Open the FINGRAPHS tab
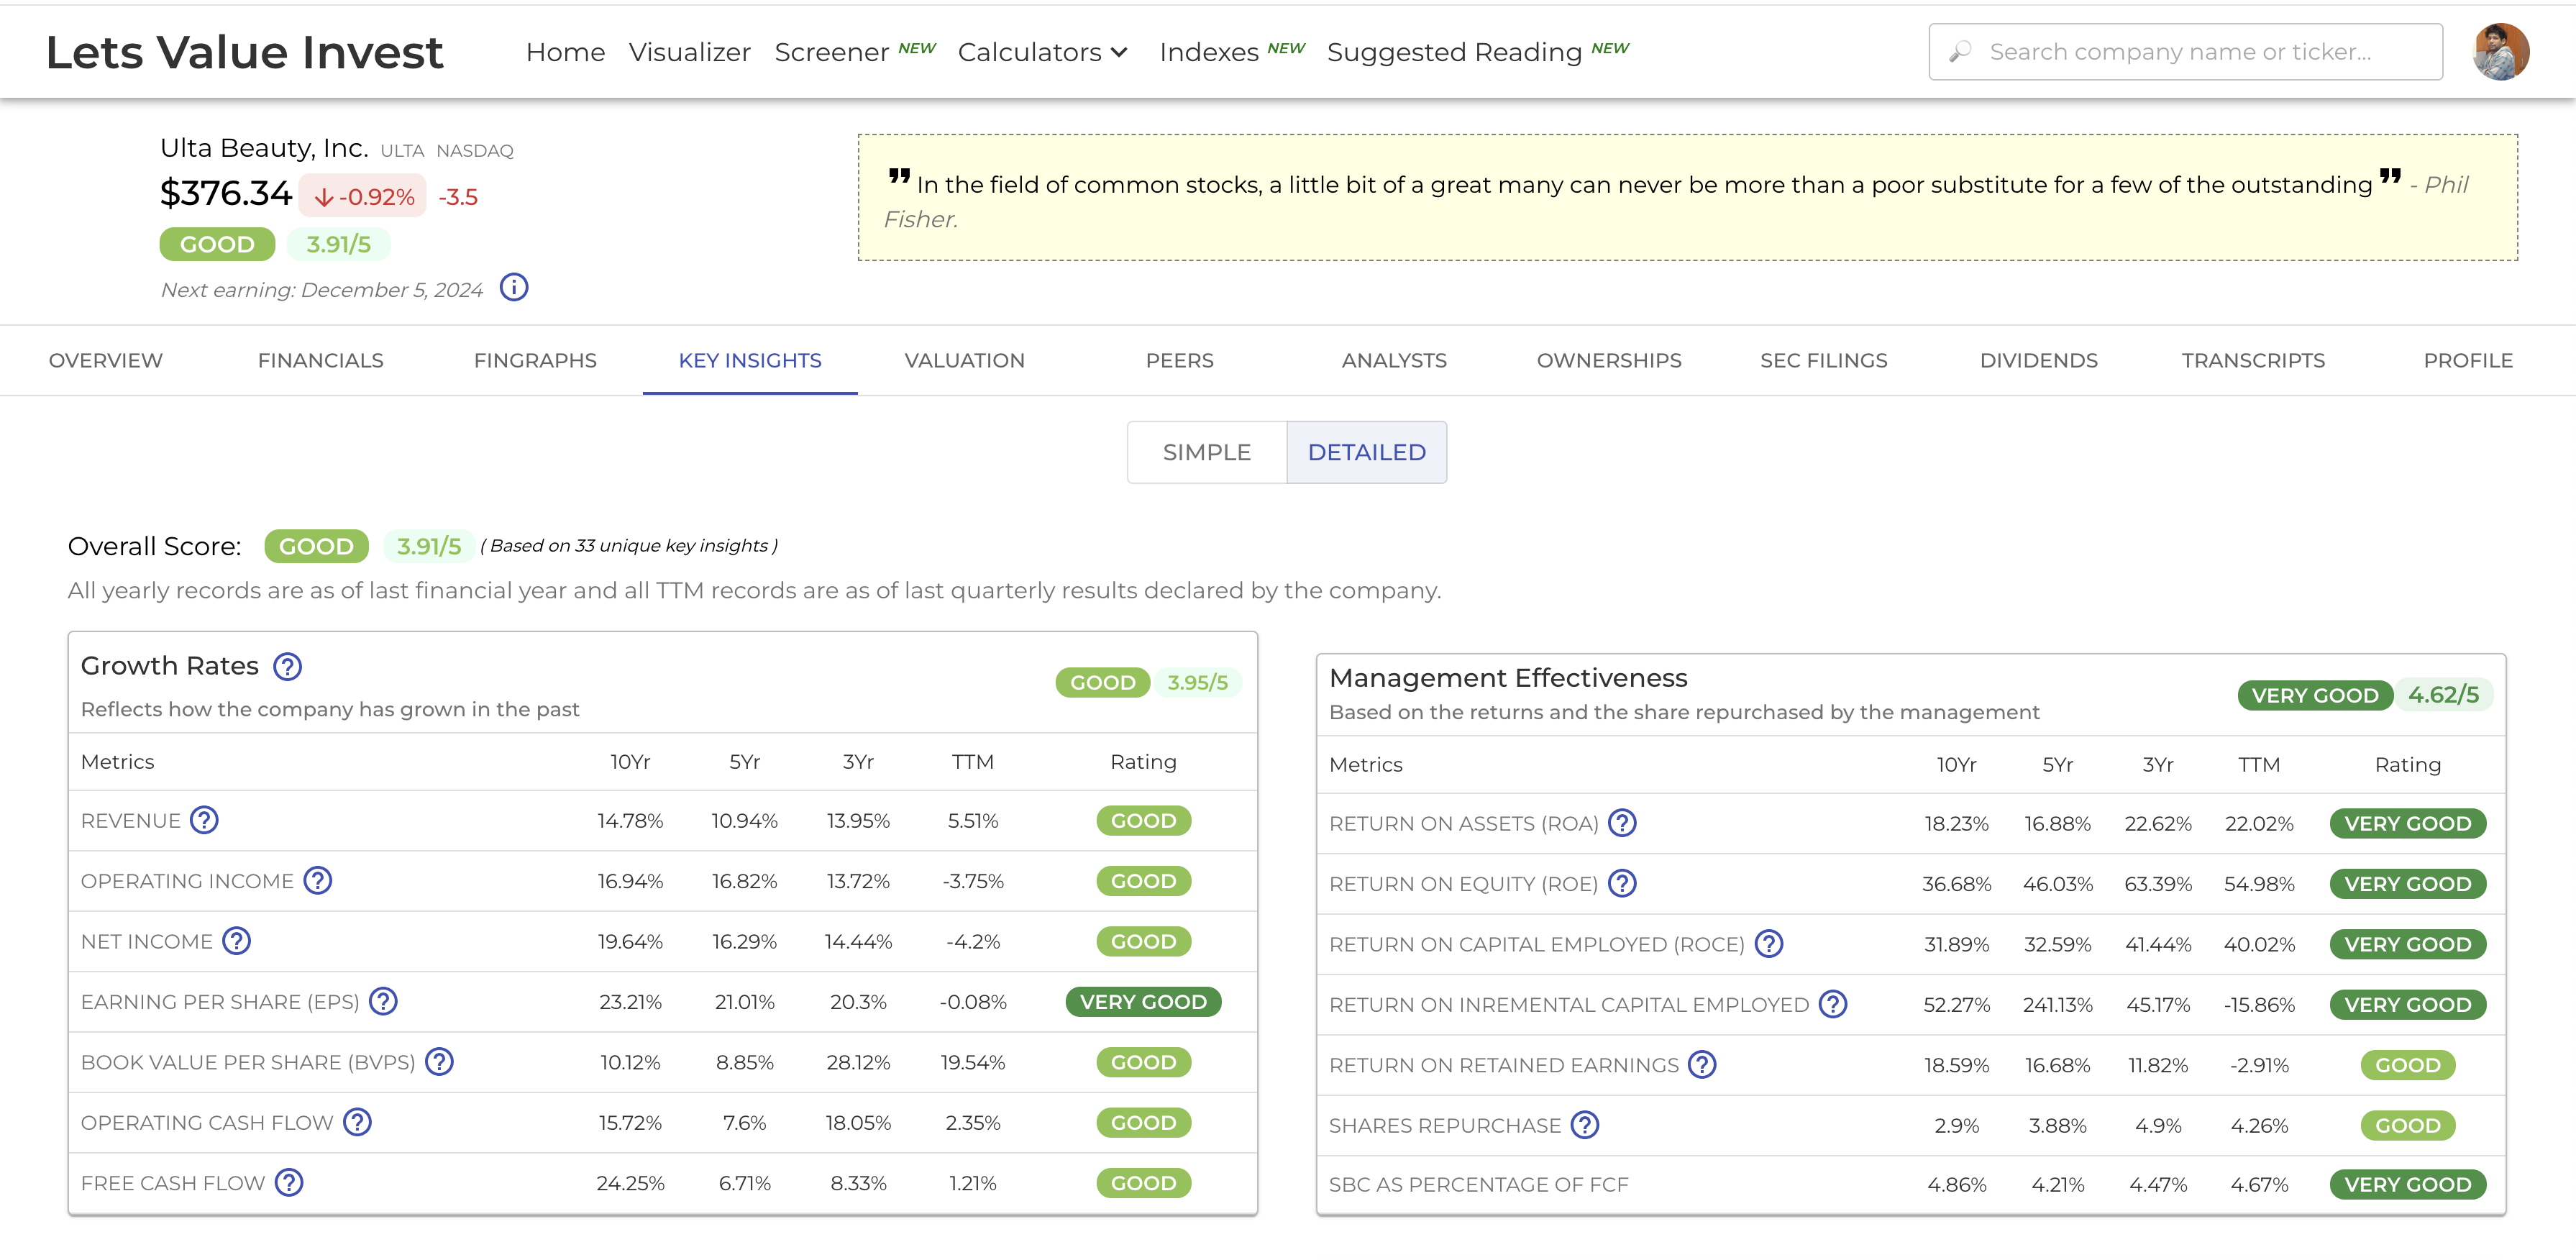2576x1260 pixels. click(535, 360)
